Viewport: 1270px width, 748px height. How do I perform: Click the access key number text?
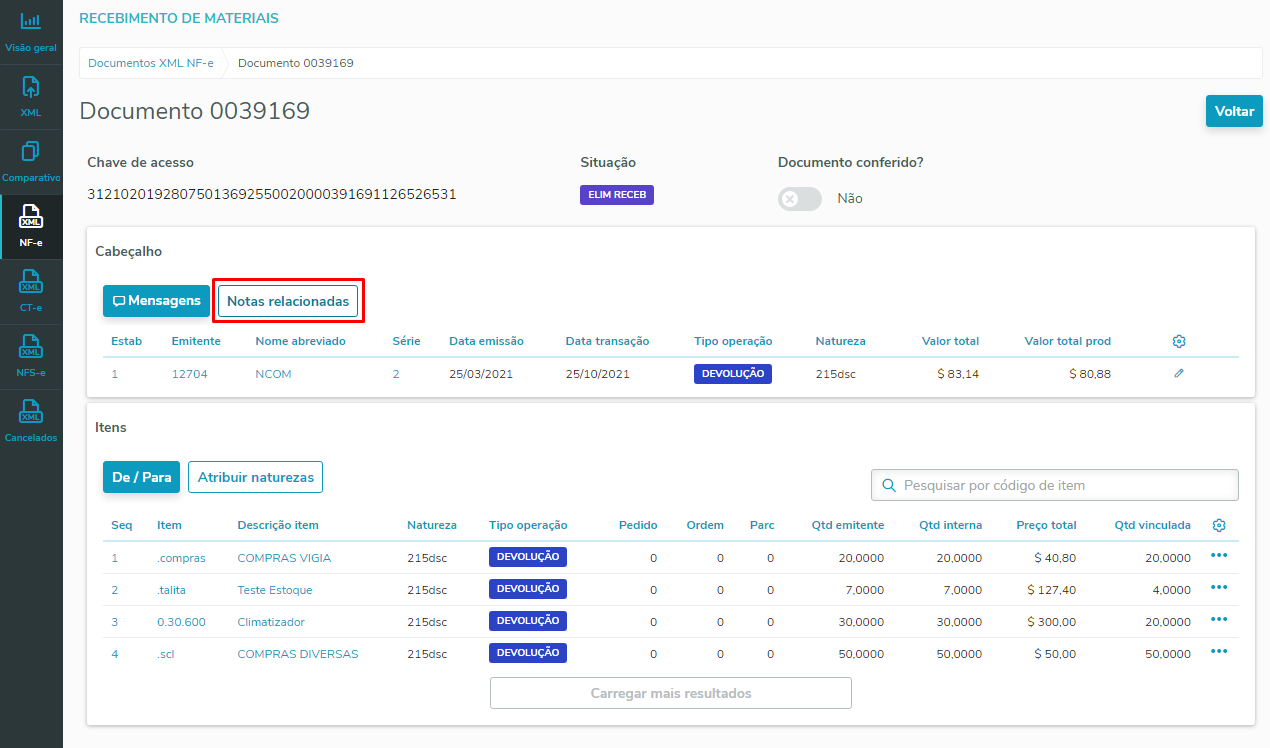(x=272, y=194)
